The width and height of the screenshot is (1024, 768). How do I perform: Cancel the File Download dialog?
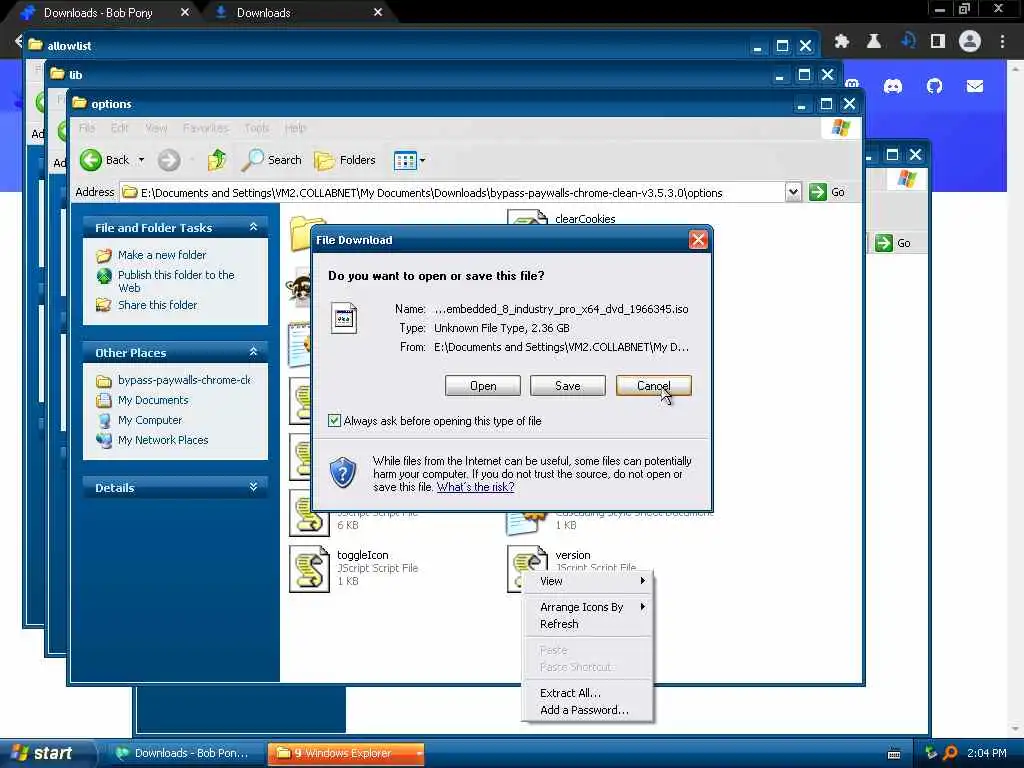(x=653, y=386)
